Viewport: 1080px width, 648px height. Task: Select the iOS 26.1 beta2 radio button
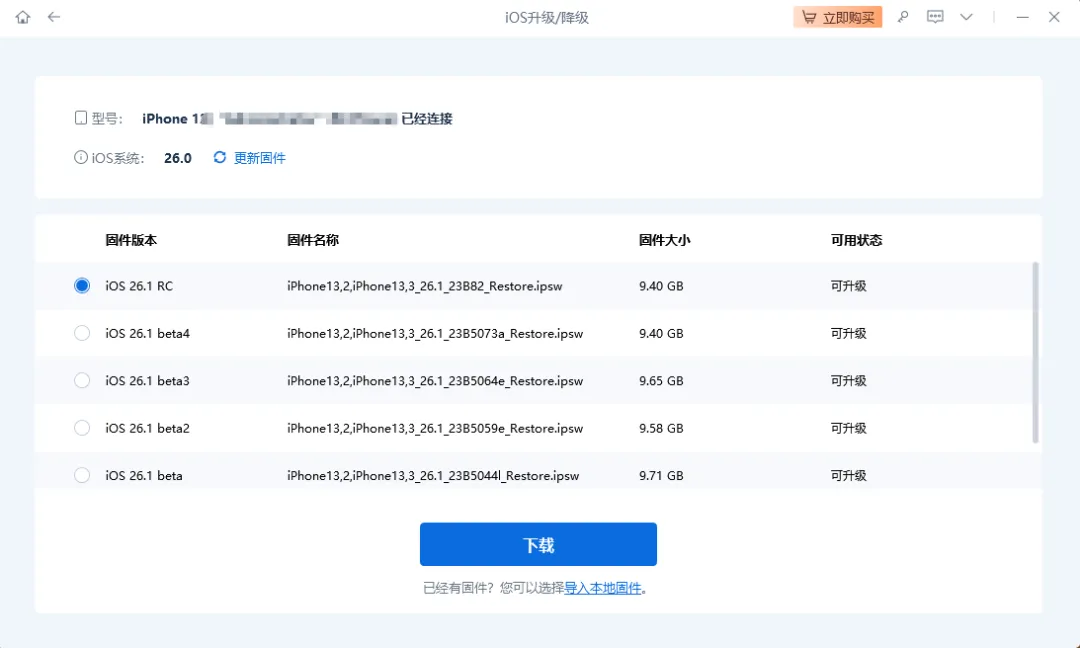click(x=82, y=428)
